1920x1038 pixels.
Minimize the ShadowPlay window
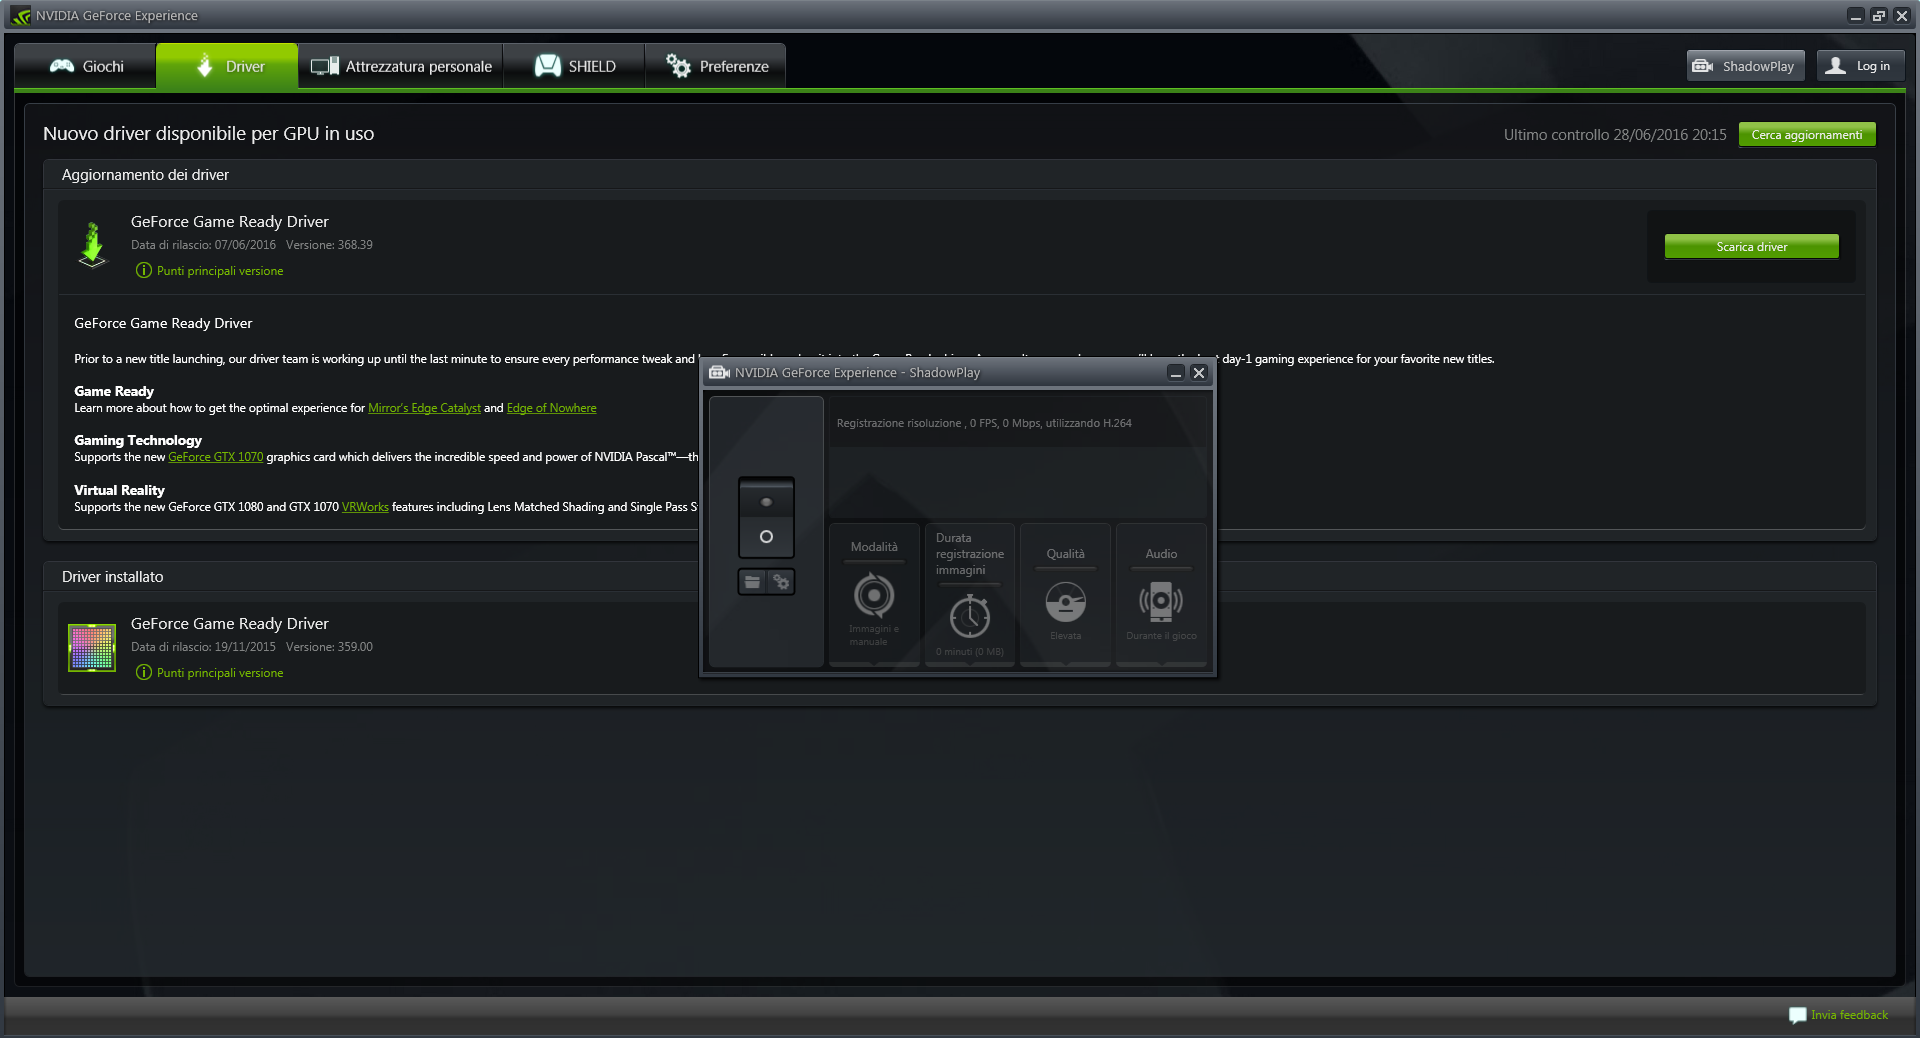[1176, 373]
